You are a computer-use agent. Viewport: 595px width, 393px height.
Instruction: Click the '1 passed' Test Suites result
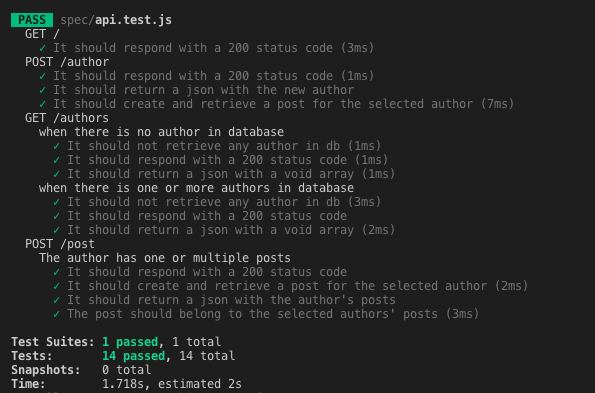tap(130, 342)
